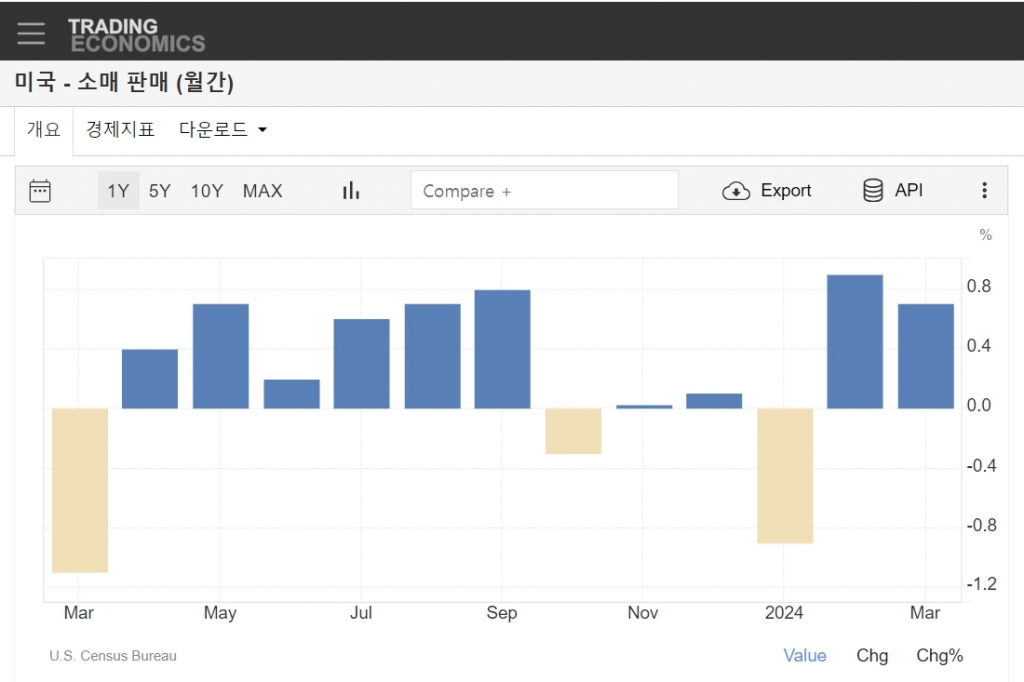Switch display to Chg

(x=872, y=656)
